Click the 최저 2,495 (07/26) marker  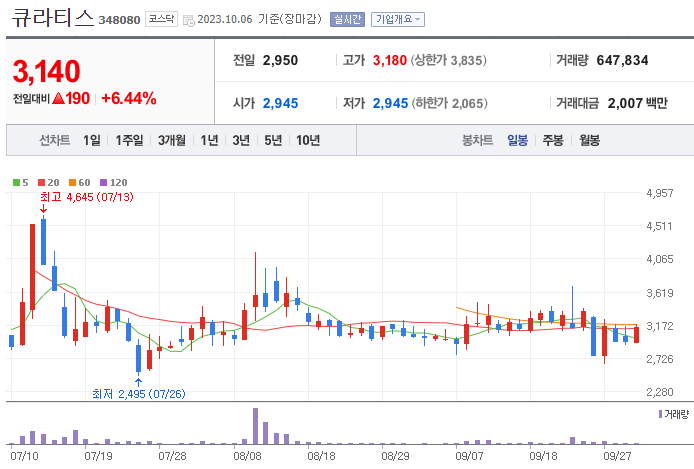pyautogui.click(x=139, y=394)
